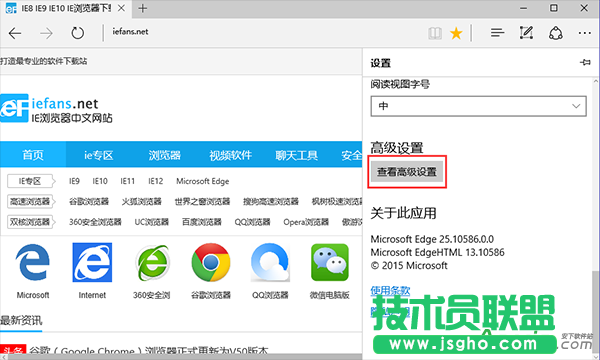Click the share icon
Screen dimensions: 600x360
[556, 33]
